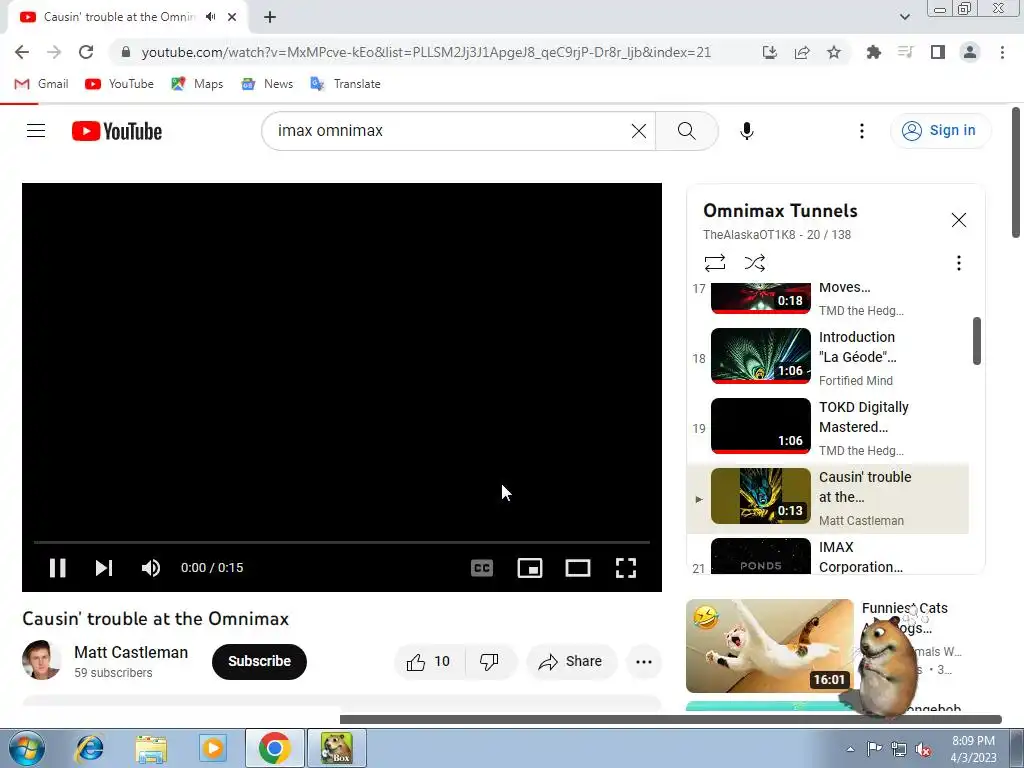Image resolution: width=1024 pixels, height=768 pixels.
Task: Open Funniest Cats recommended video thumbnail
Action: 769,645
